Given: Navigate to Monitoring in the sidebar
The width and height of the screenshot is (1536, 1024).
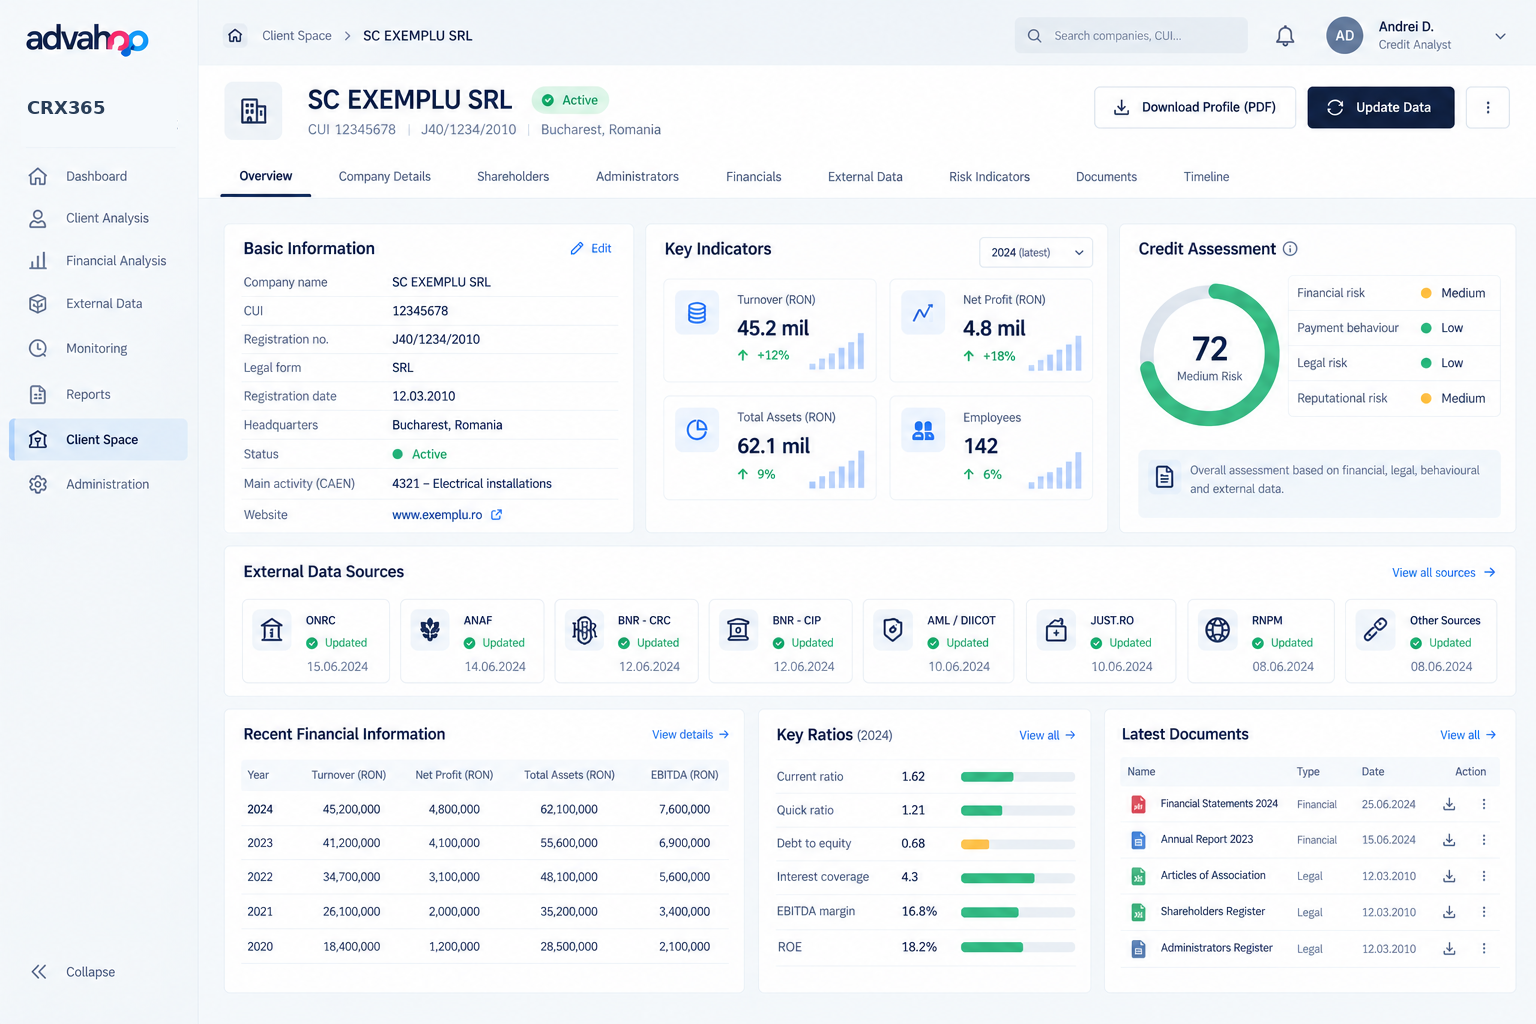Looking at the screenshot, I should click(98, 349).
